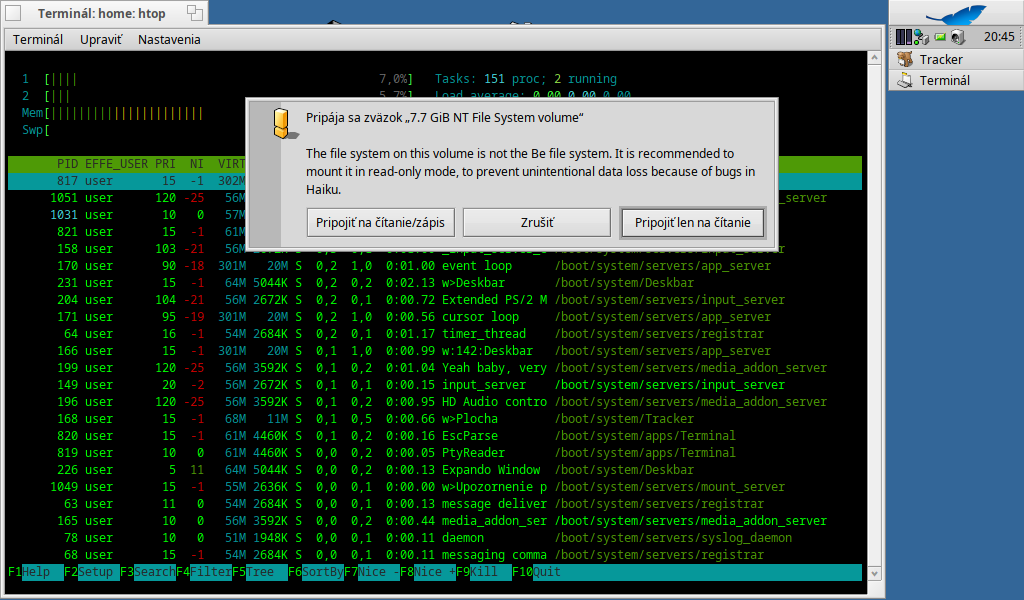This screenshot has width=1024, height=600.
Task: Select process row 'w>Upozornenie p'
Action: pos(435,486)
